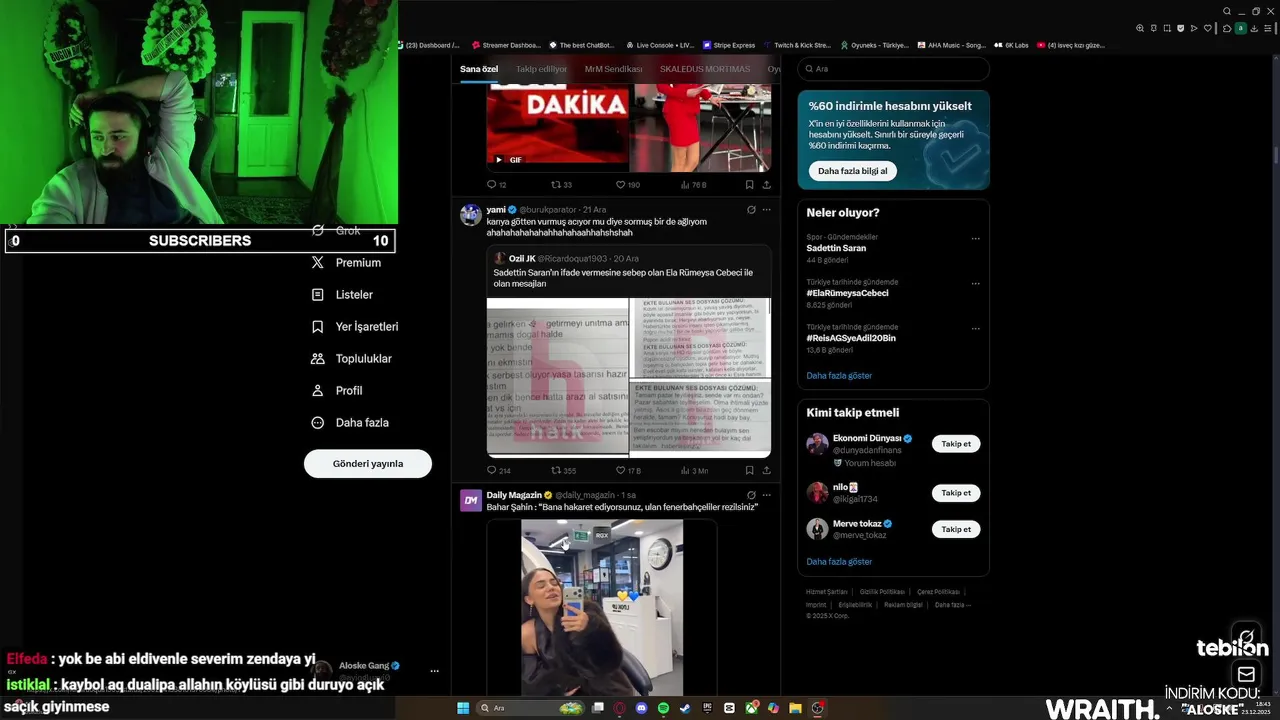Open X messages envelope icon
The width and height of the screenshot is (1280, 720).
[x=1246, y=674]
